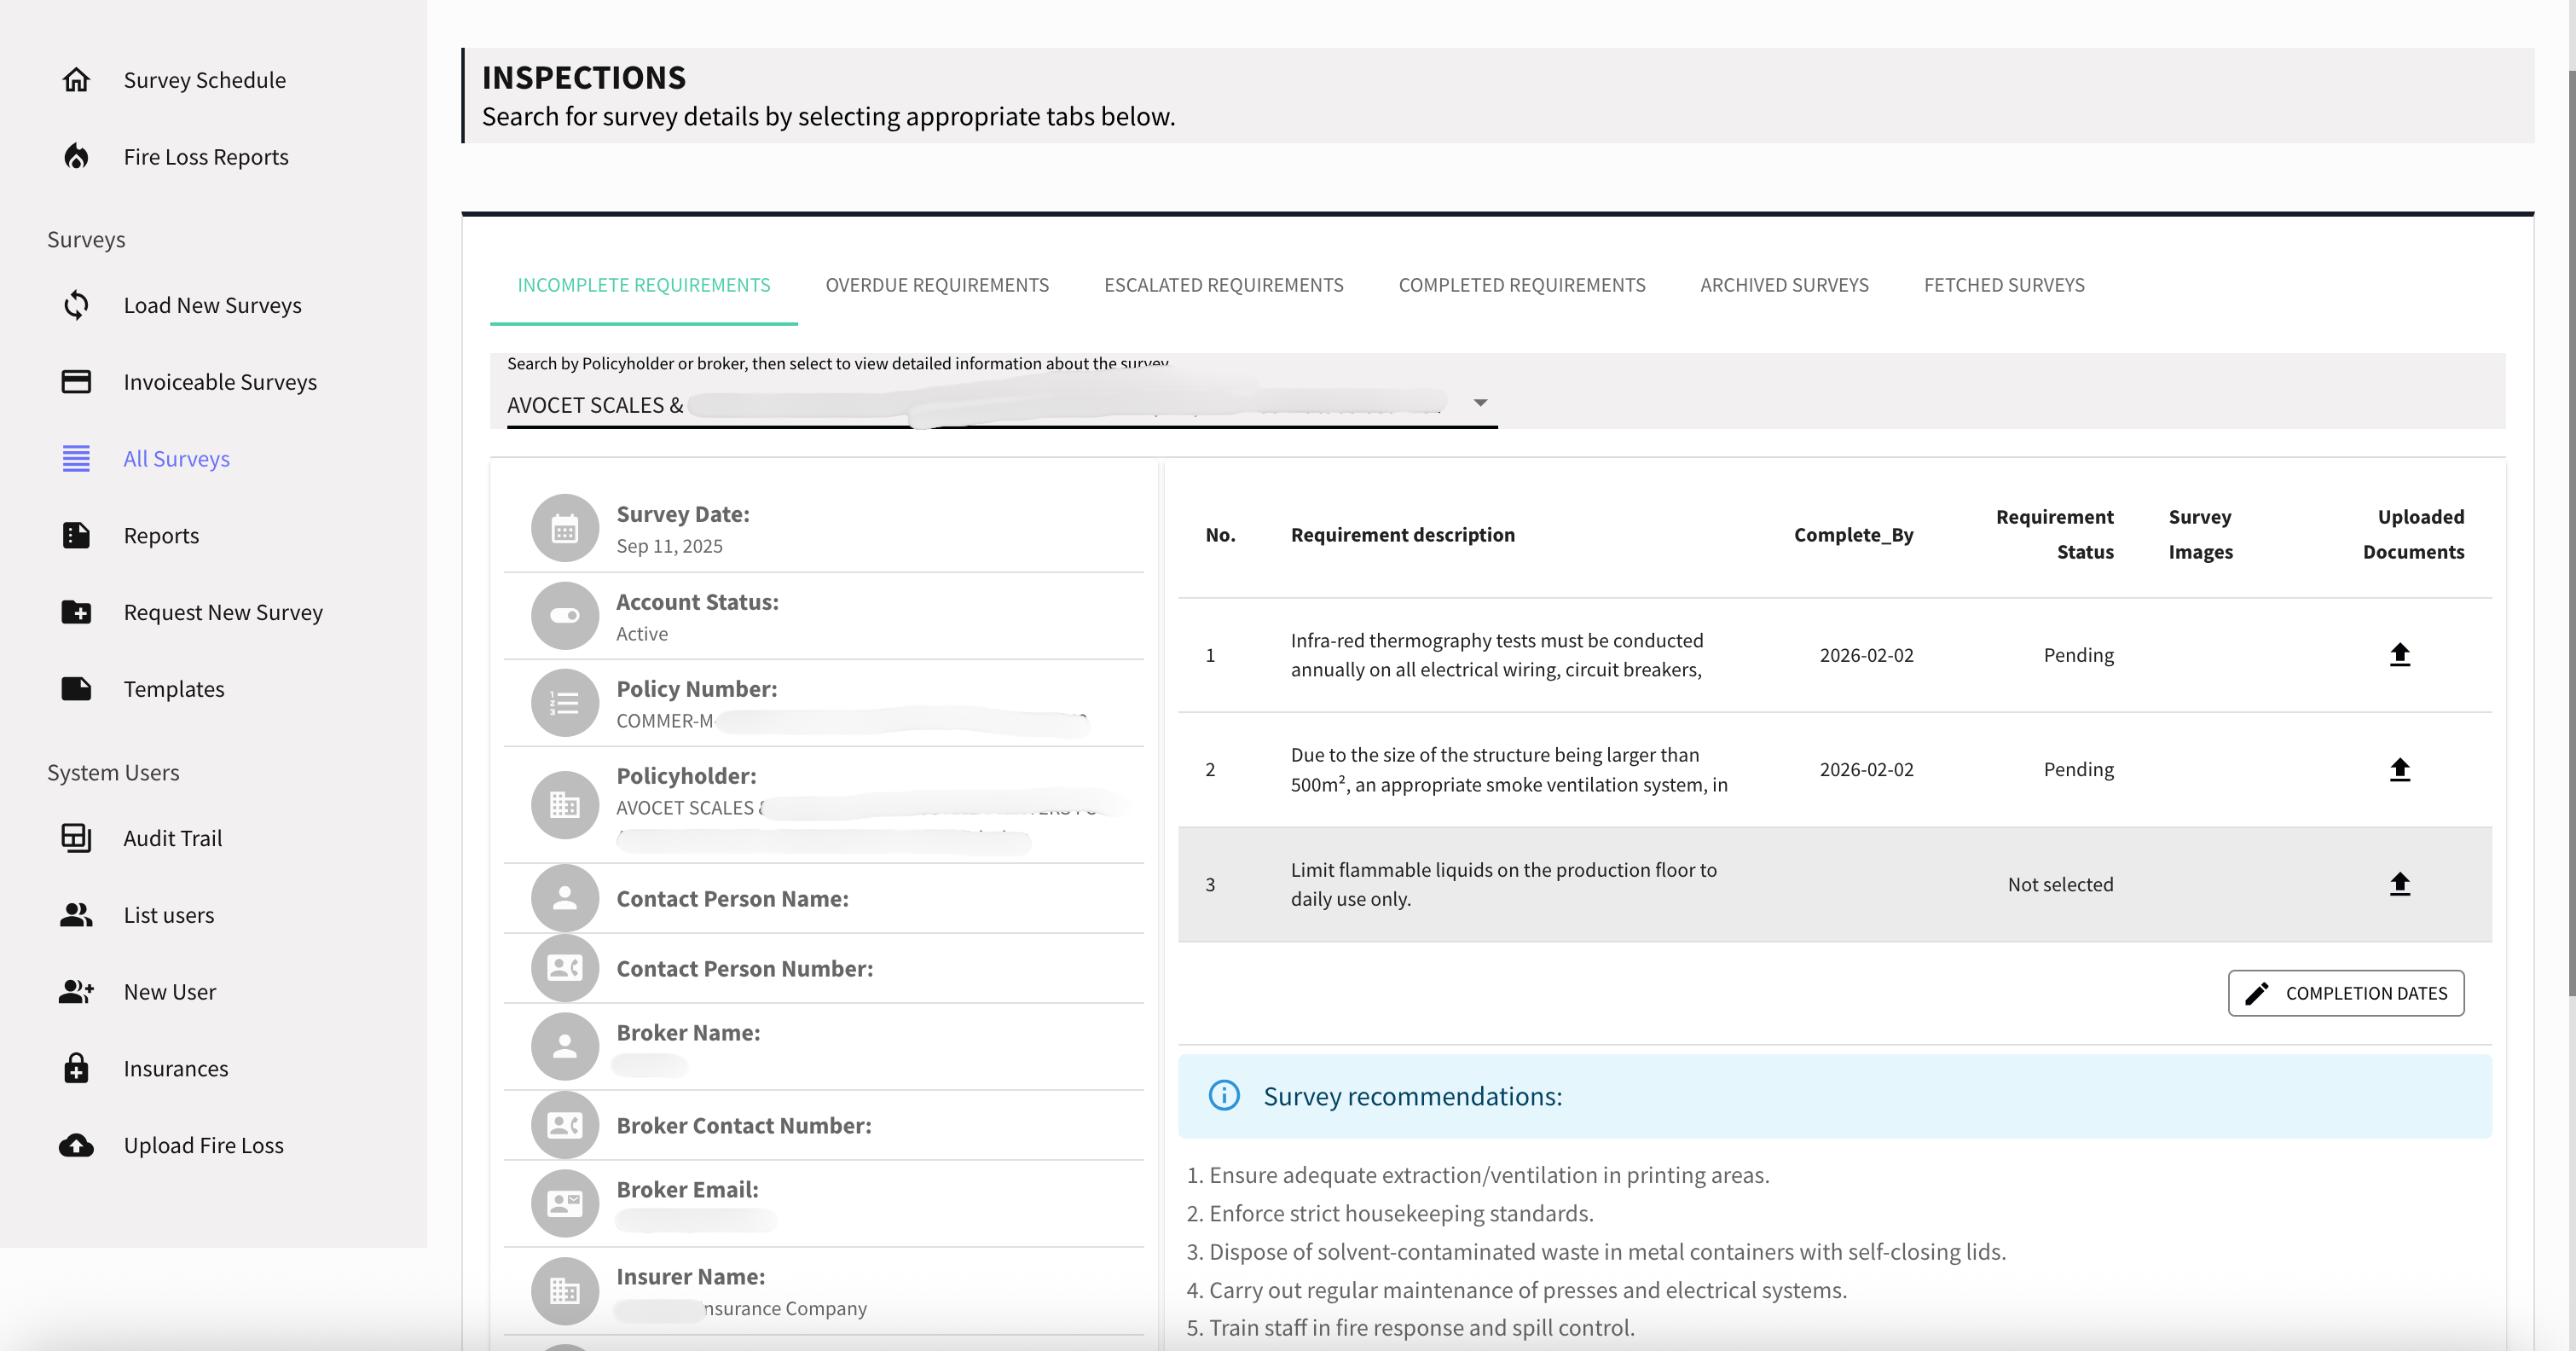
Task: Select requirement row 2 smoke ventilation
Action: point(1508,770)
